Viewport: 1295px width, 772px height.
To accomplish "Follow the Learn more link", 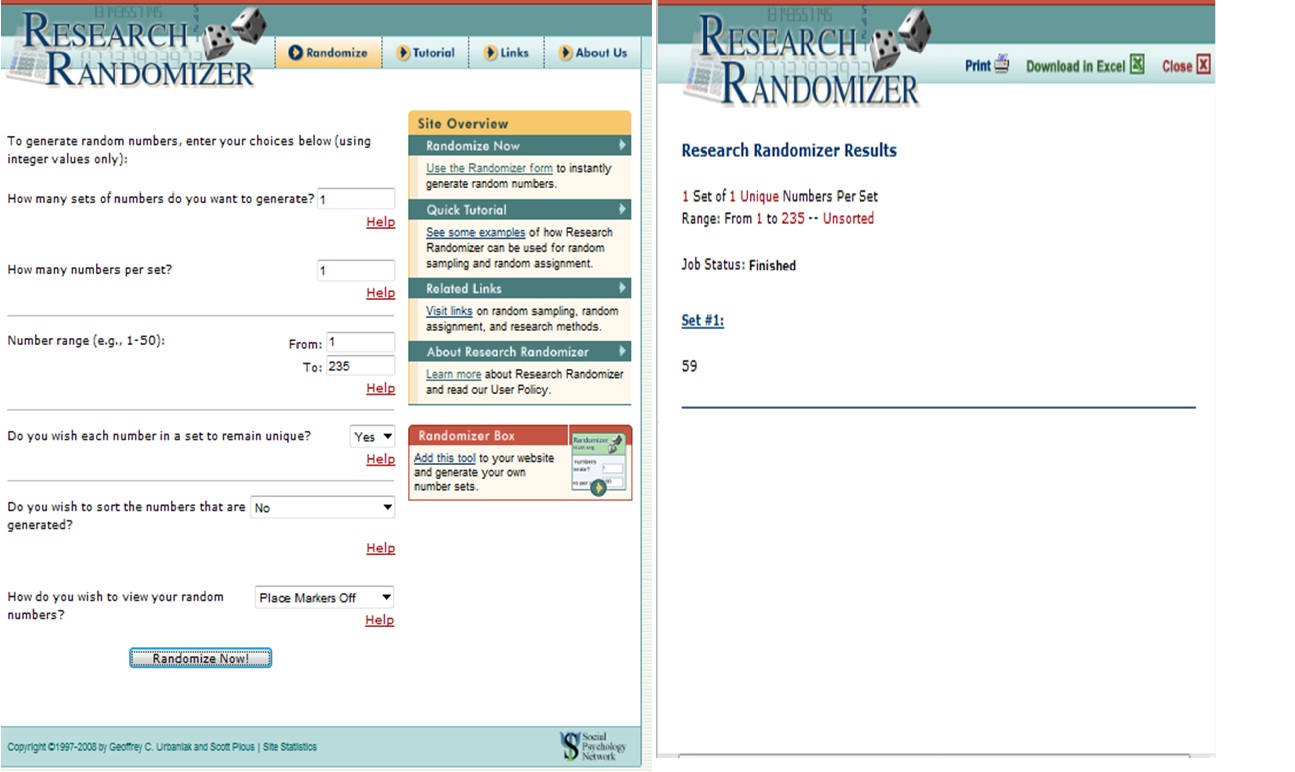I will (x=453, y=374).
